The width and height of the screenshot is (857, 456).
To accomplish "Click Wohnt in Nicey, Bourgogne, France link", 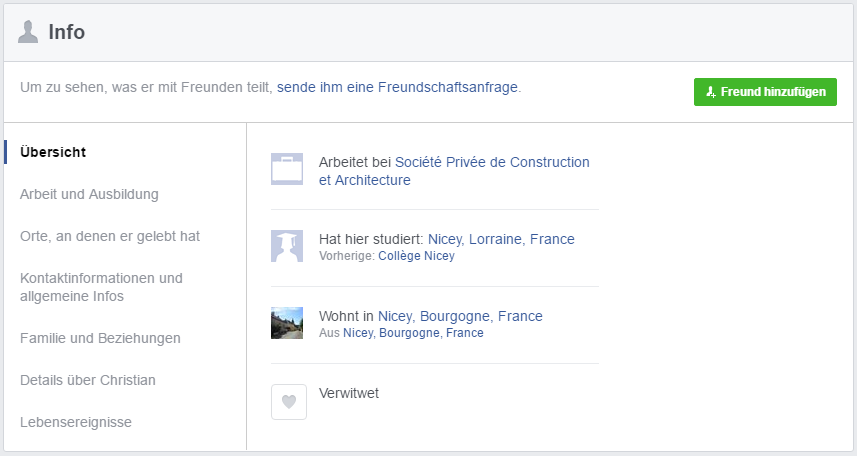I will pyautogui.click(x=460, y=316).
